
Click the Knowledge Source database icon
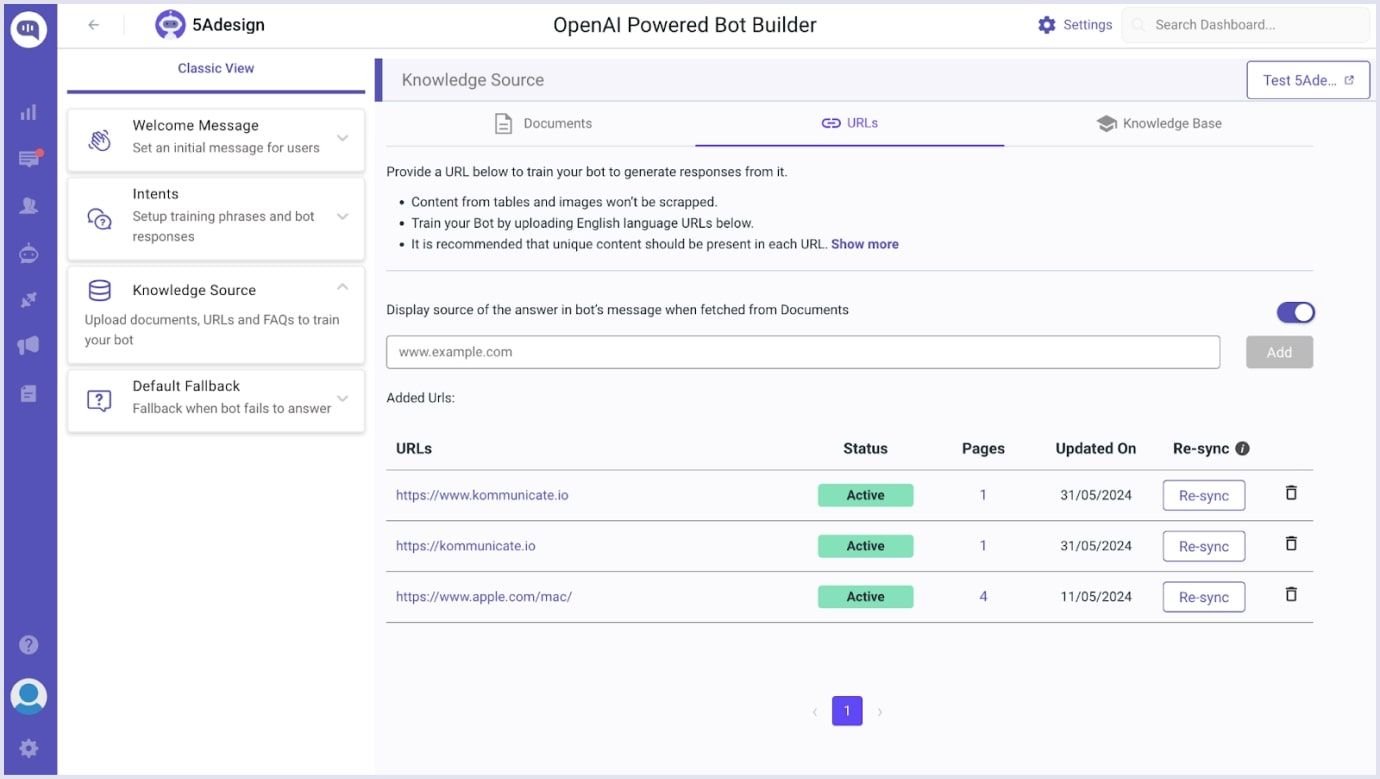tap(100, 291)
